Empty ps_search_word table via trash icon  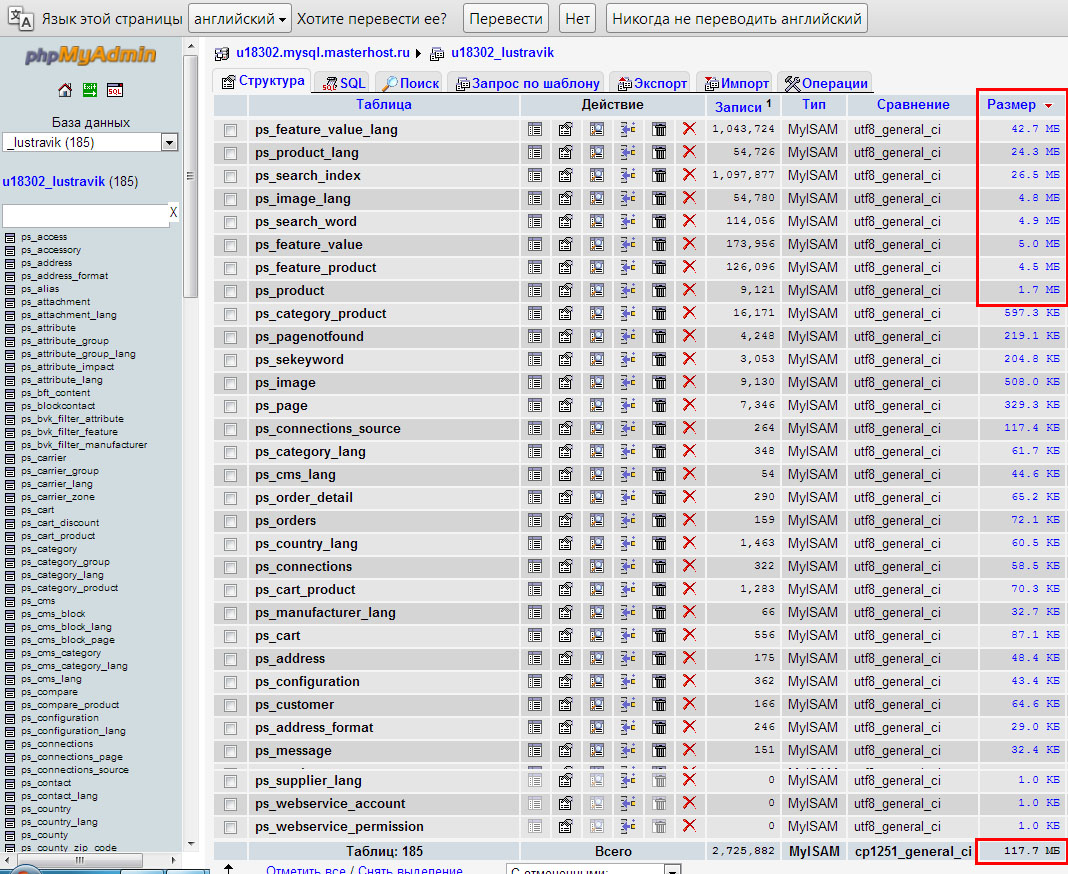[x=659, y=221]
